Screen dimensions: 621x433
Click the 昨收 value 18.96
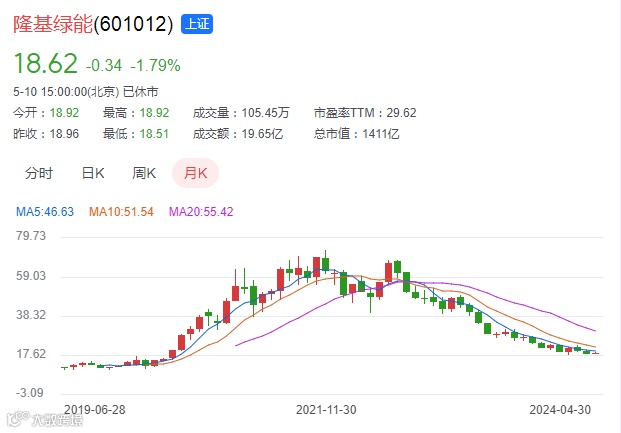(x=64, y=134)
